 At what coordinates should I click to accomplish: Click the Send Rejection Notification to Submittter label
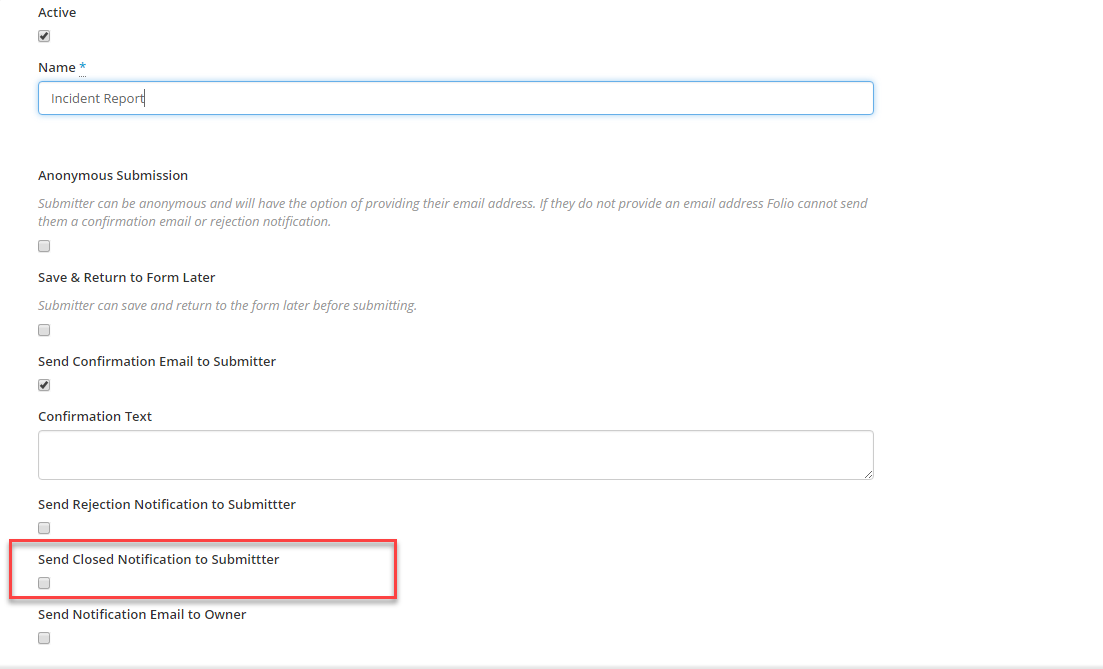tap(166, 504)
